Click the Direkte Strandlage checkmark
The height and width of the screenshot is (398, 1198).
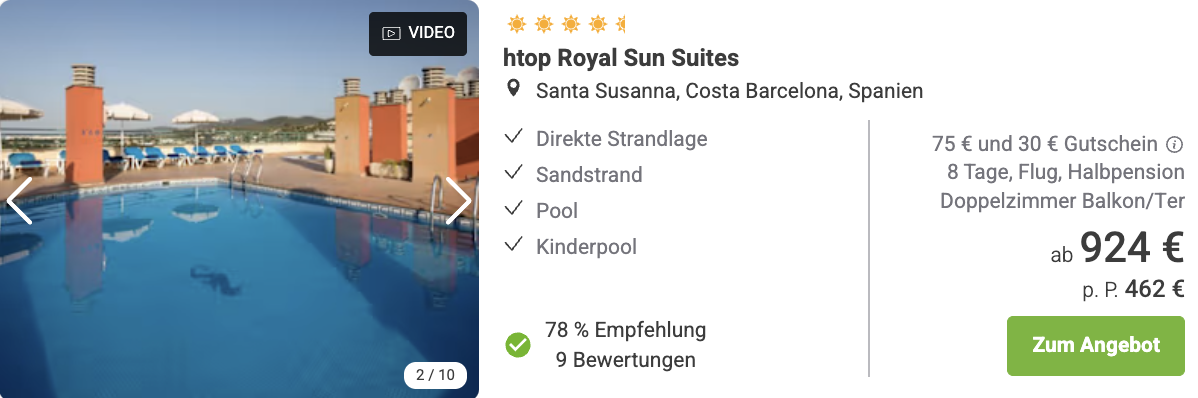coord(513,138)
